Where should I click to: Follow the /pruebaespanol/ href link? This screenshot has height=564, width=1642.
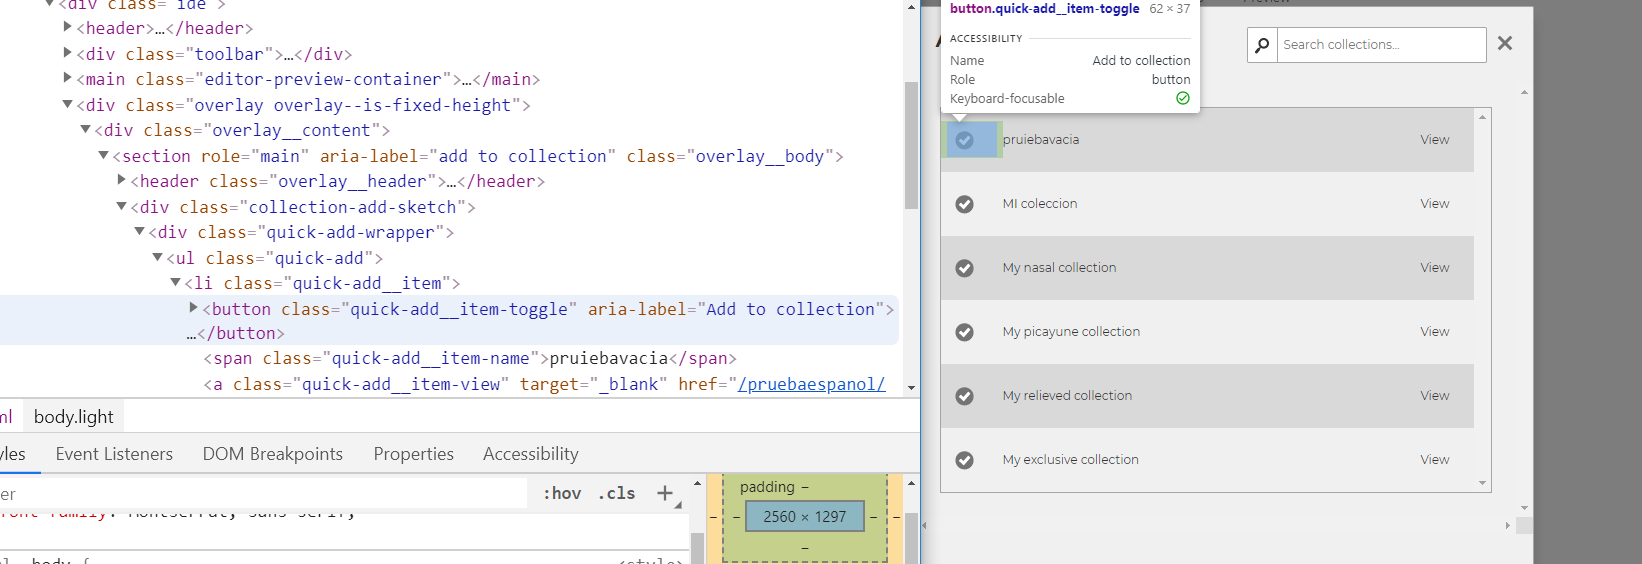[811, 384]
